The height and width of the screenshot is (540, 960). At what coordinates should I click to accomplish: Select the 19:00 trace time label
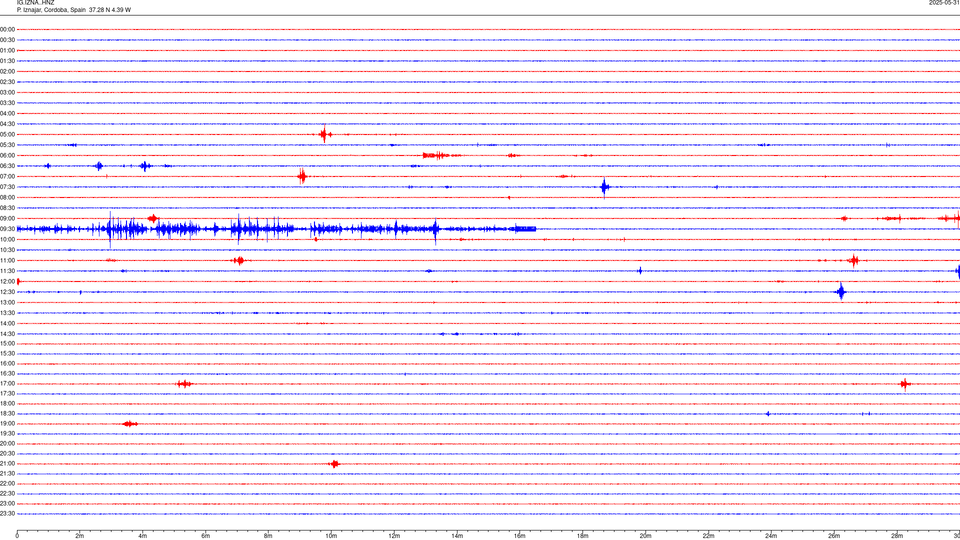point(7,424)
